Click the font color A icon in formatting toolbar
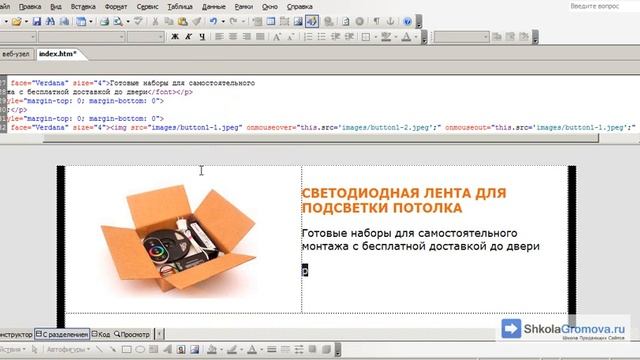The width and height of the screenshot is (640, 360). [406, 37]
